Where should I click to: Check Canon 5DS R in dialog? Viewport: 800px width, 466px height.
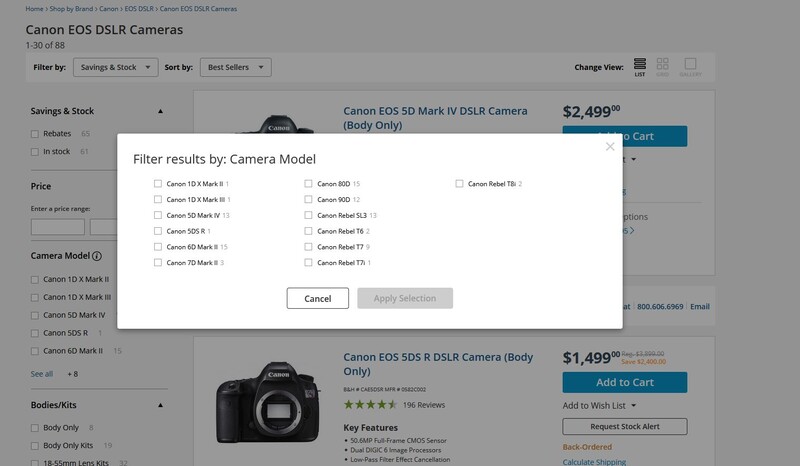[158, 231]
